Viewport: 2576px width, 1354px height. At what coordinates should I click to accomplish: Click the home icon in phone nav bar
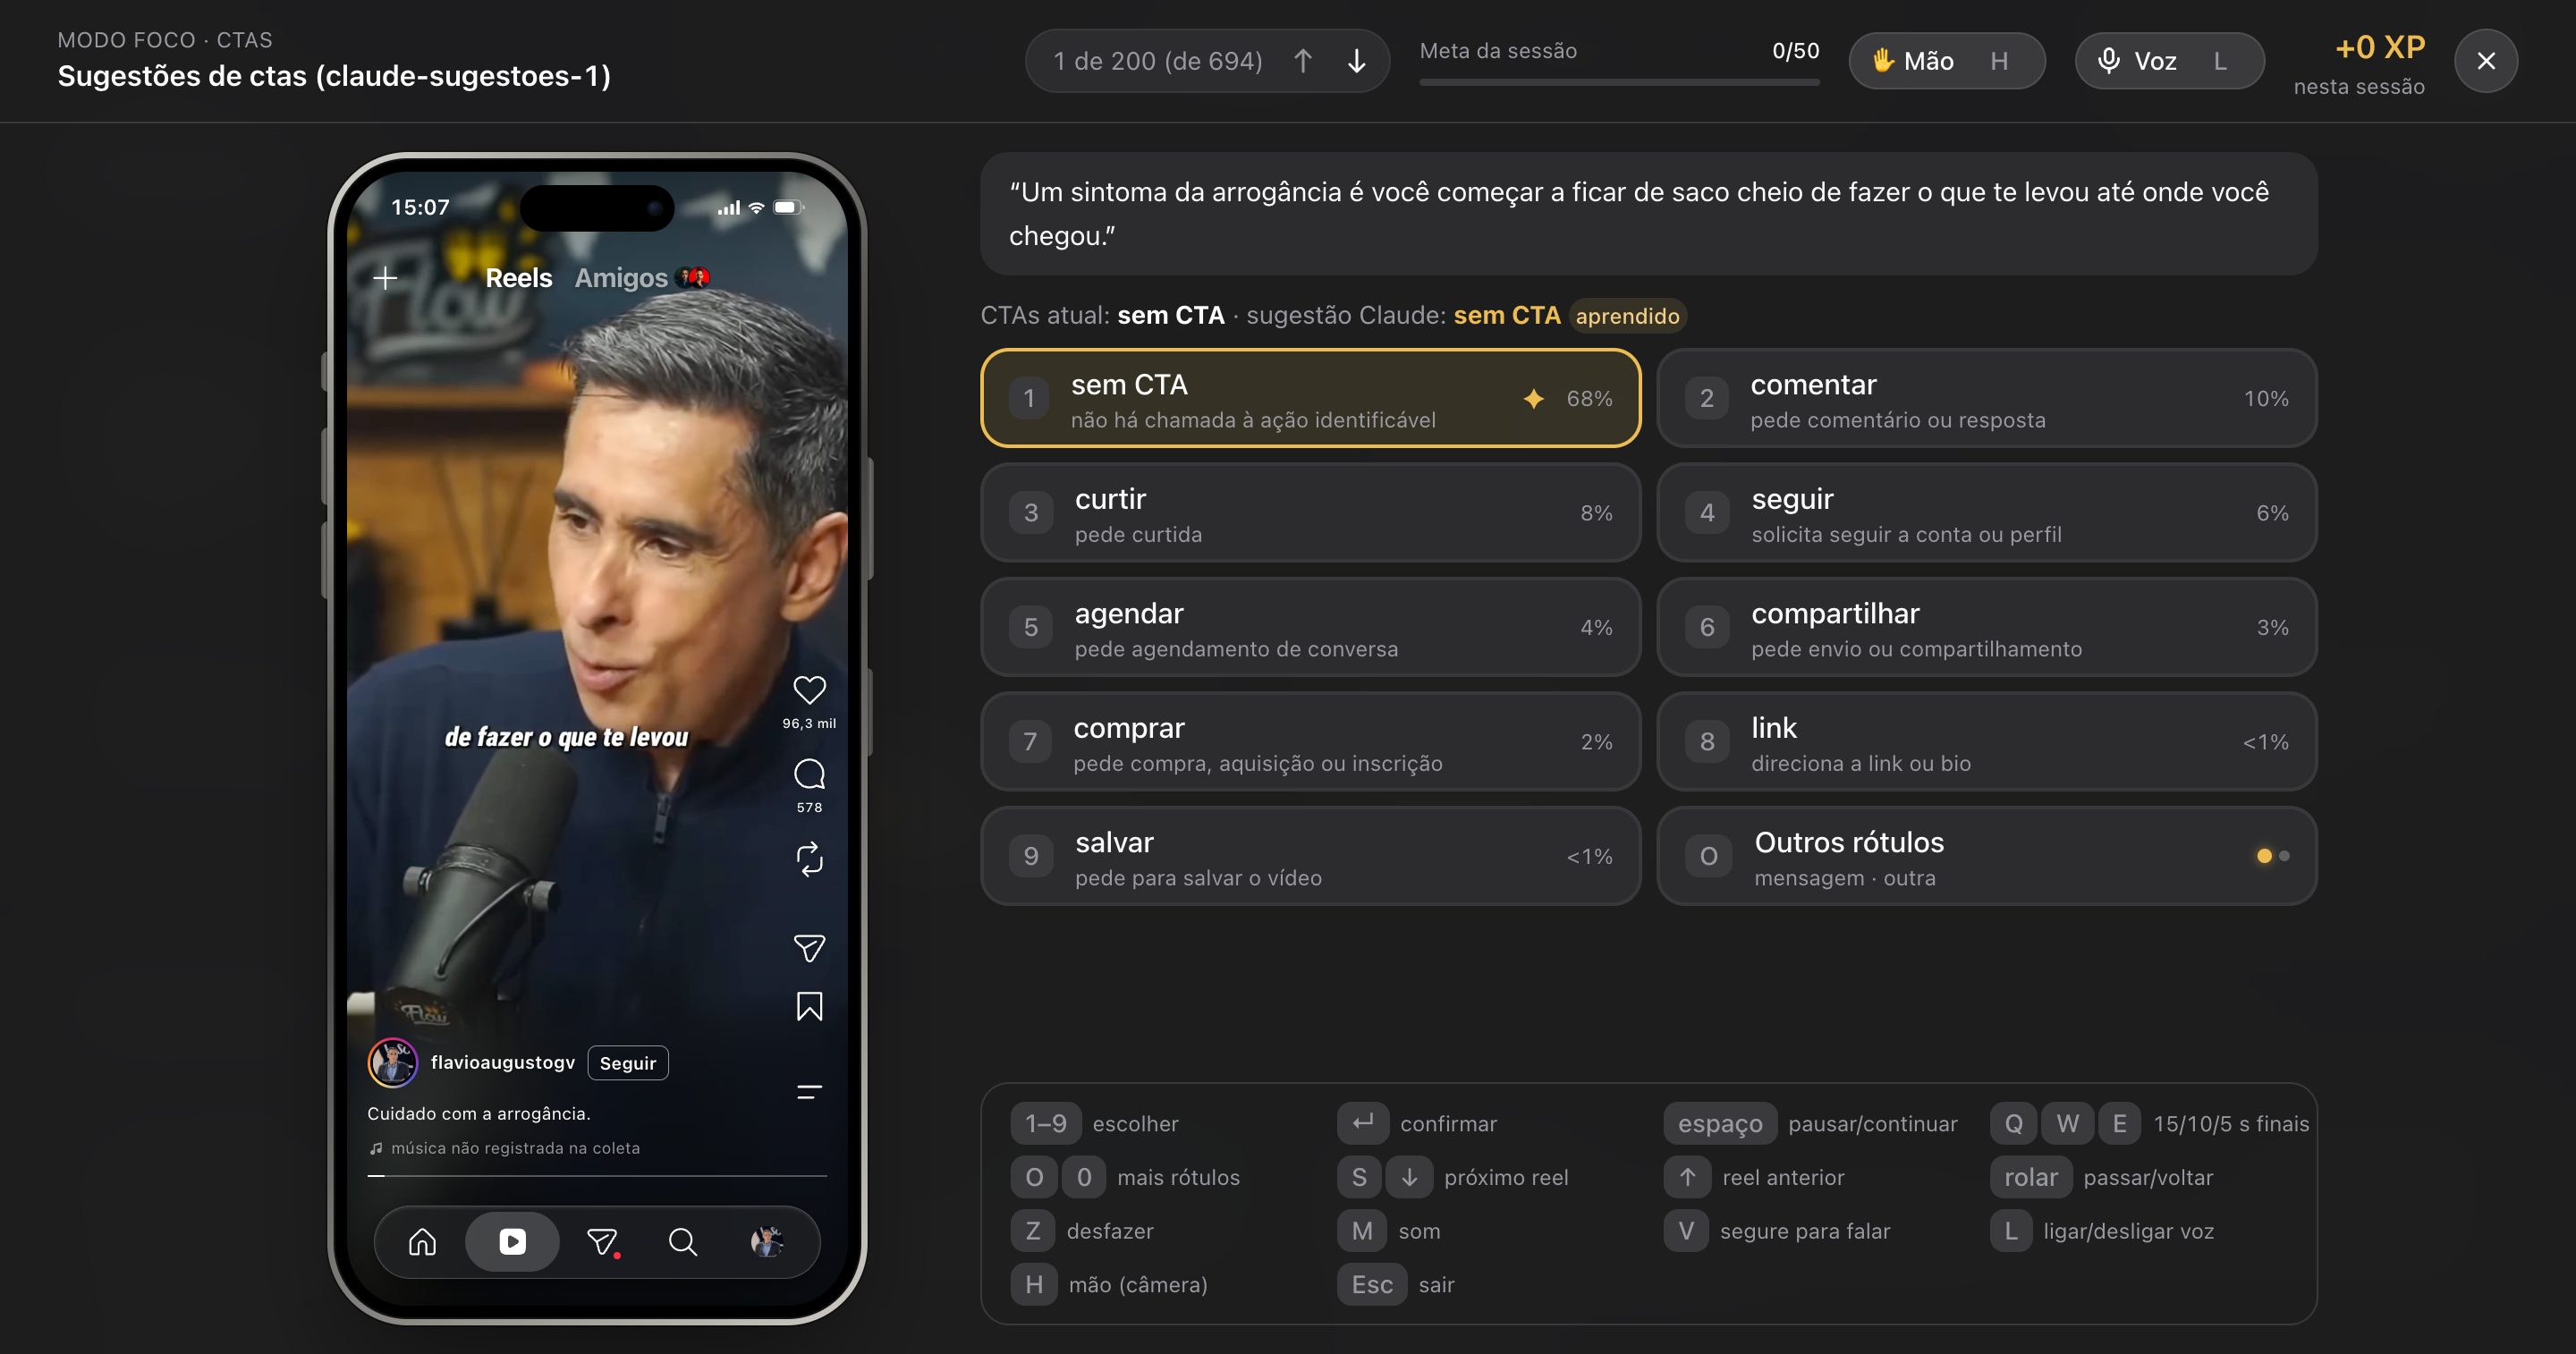click(422, 1242)
